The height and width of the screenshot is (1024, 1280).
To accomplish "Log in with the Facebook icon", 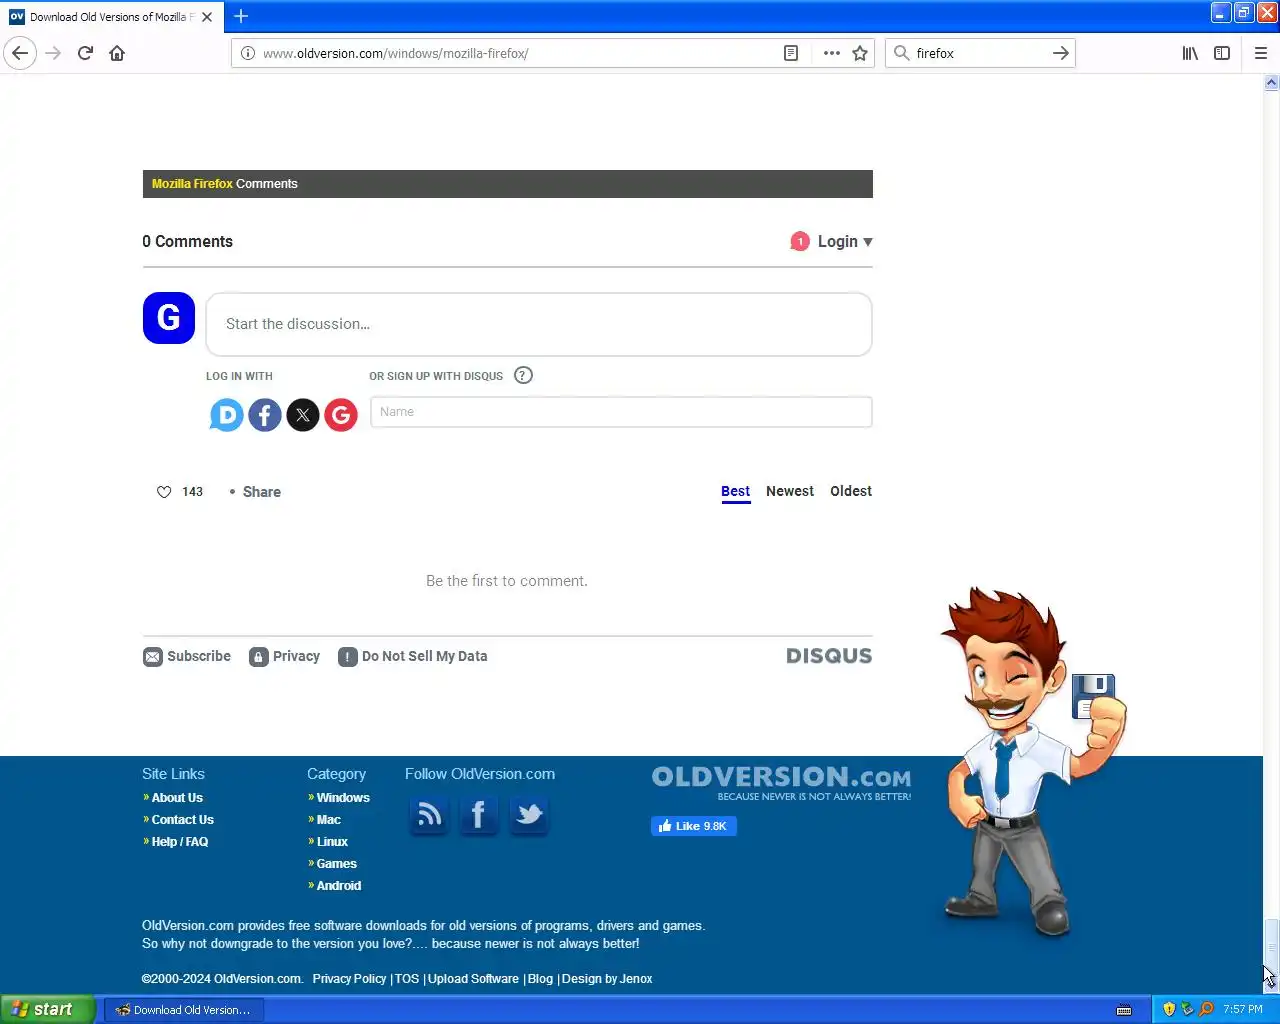I will 265,415.
